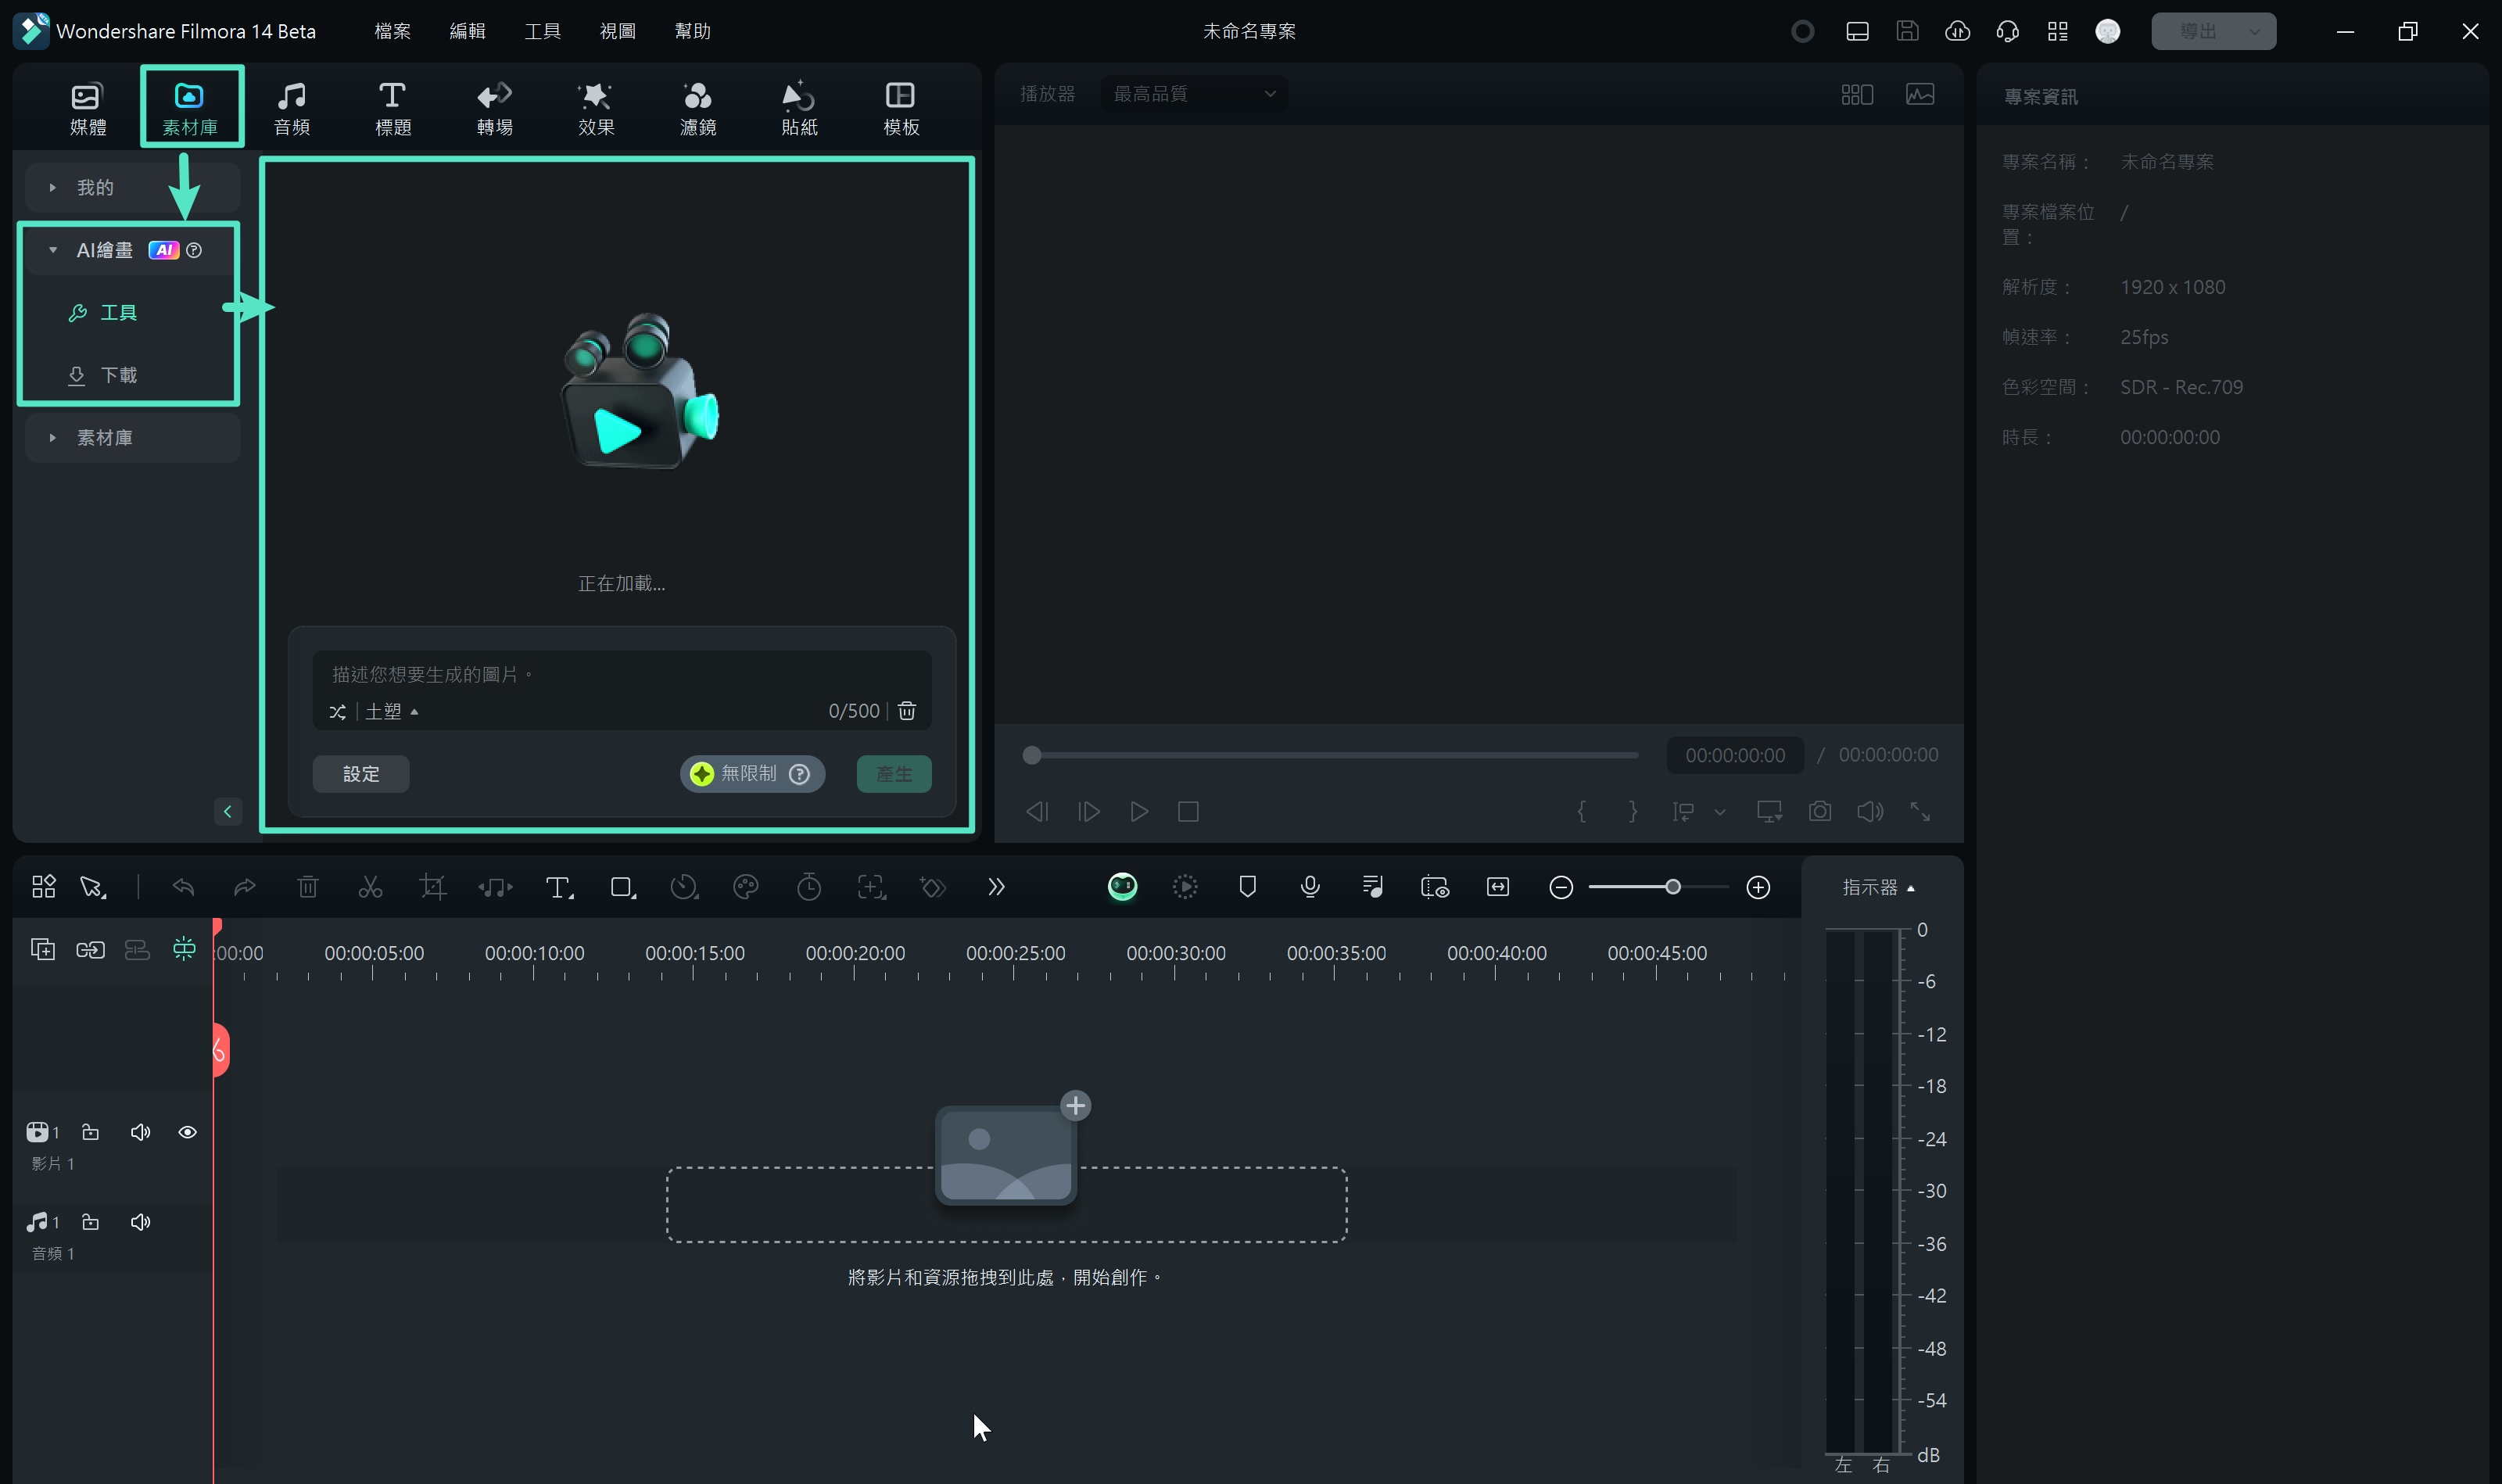2502x1484 pixels.
Task: Open the 模板 templates tab
Action: coord(901,108)
